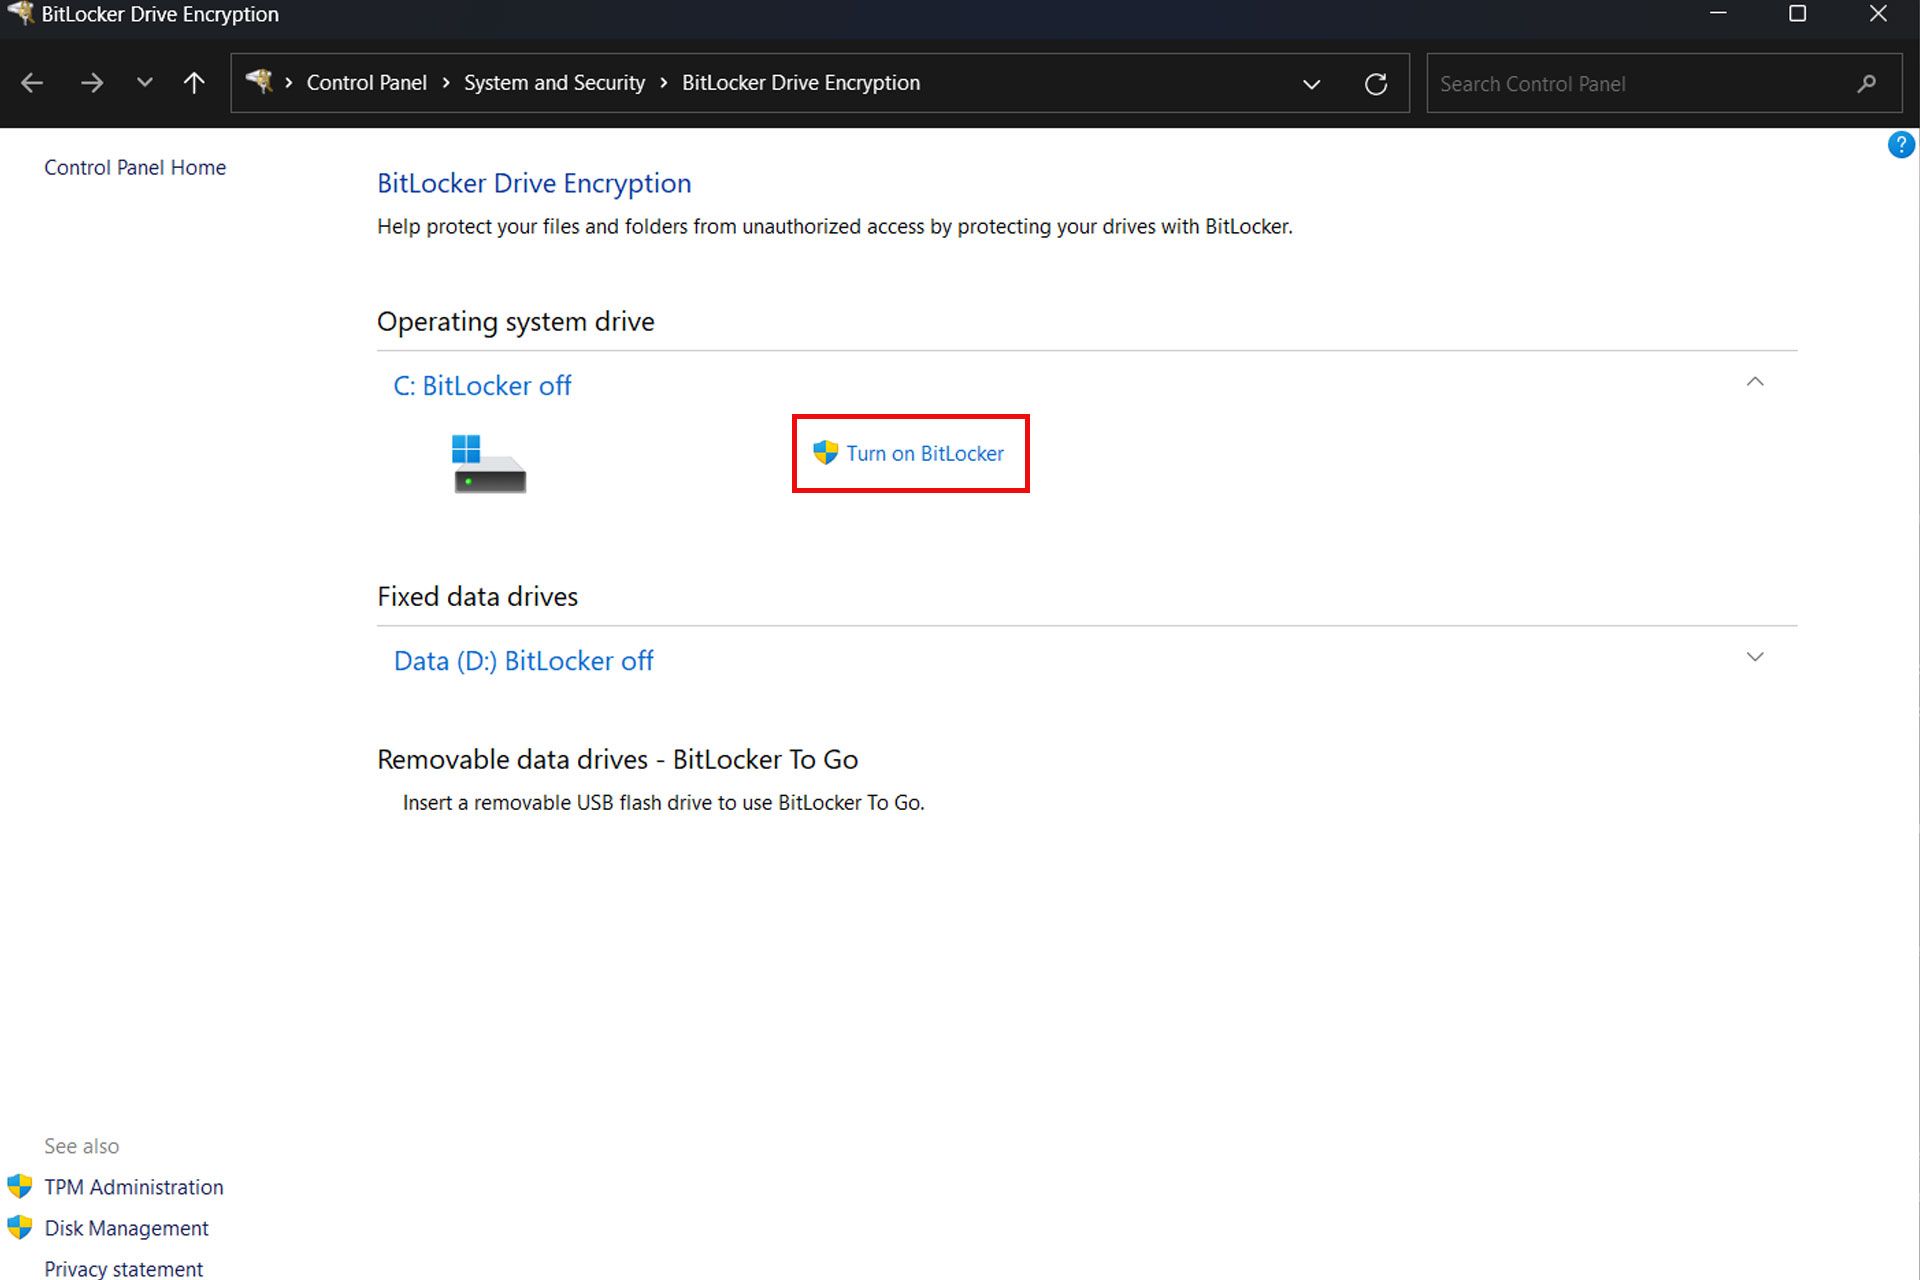Expand the Data (D:) BitLocker off section
The width and height of the screenshot is (1920, 1280).
tap(1756, 657)
